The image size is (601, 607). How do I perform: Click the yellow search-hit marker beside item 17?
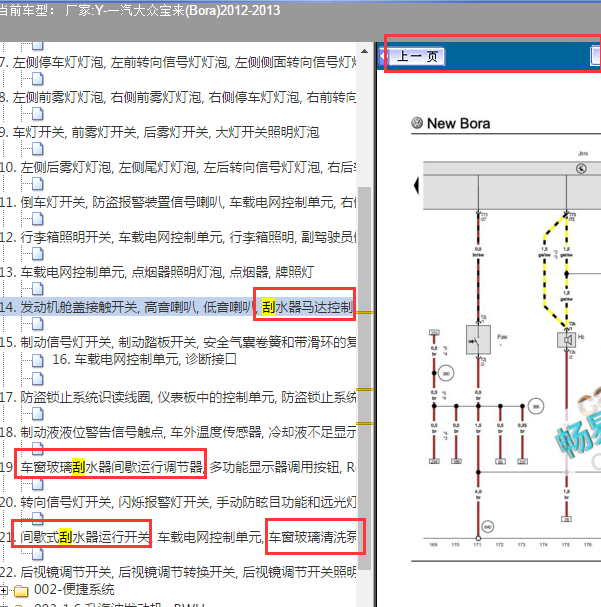point(365,390)
